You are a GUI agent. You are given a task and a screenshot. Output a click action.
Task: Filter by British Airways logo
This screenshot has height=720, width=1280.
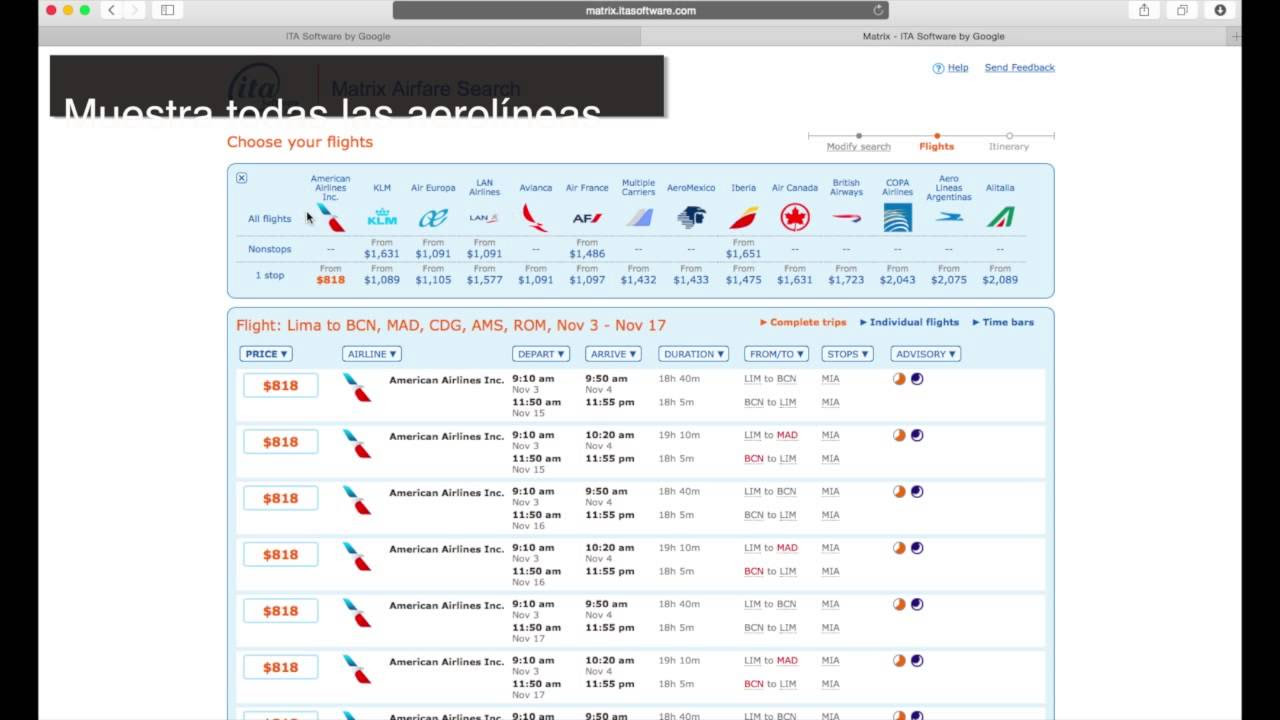pos(846,217)
